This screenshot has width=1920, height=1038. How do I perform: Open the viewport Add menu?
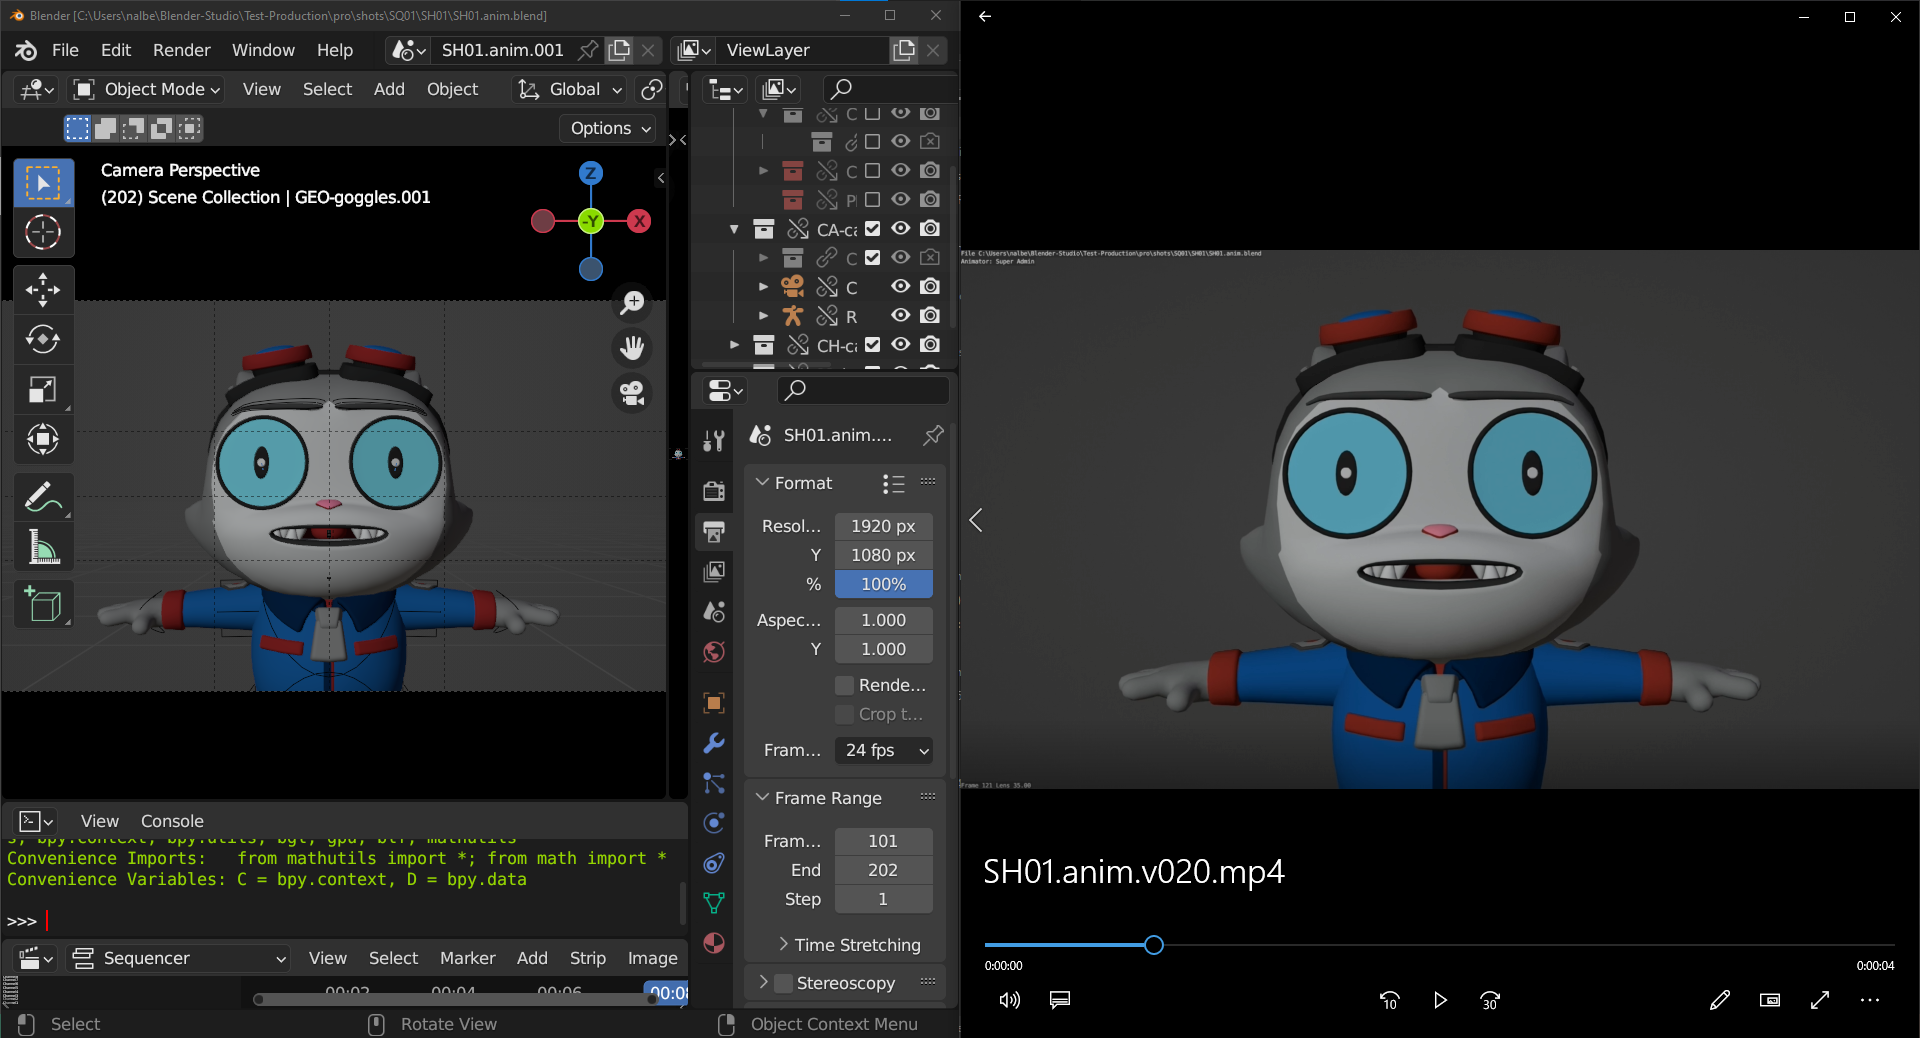pos(389,89)
